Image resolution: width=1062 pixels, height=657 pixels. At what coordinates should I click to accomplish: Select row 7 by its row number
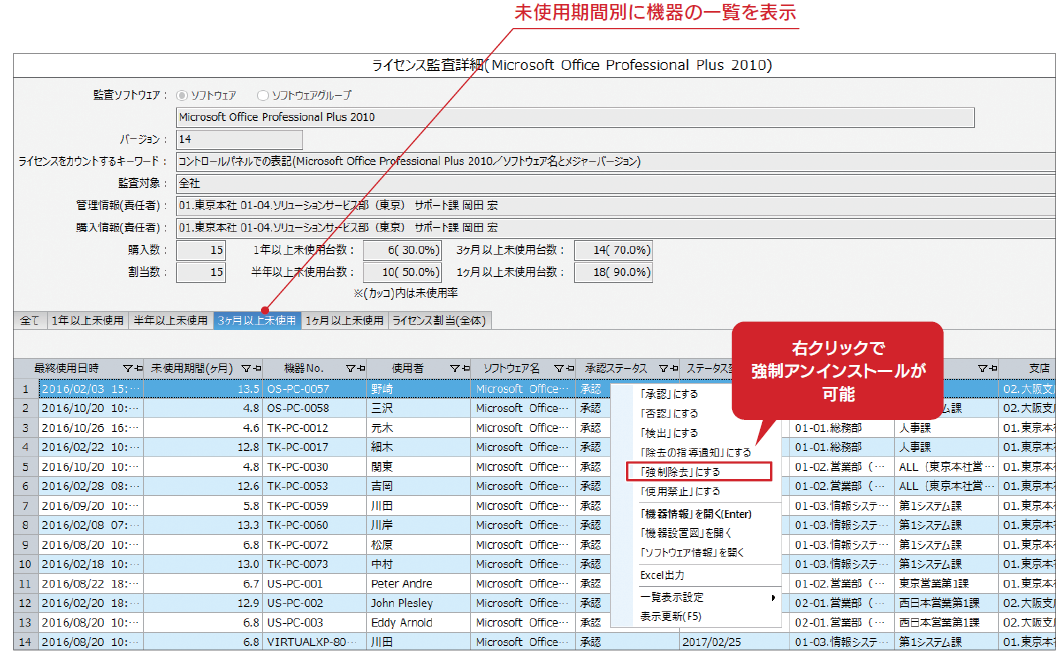coord(26,506)
